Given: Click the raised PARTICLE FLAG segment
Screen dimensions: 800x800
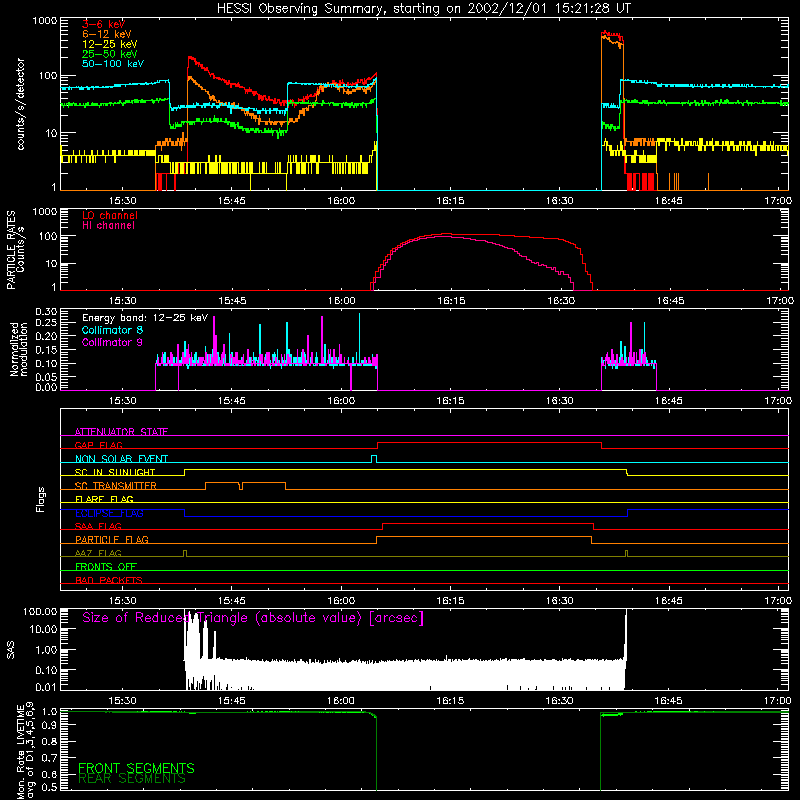Looking at the screenshot, I should pos(484,537).
